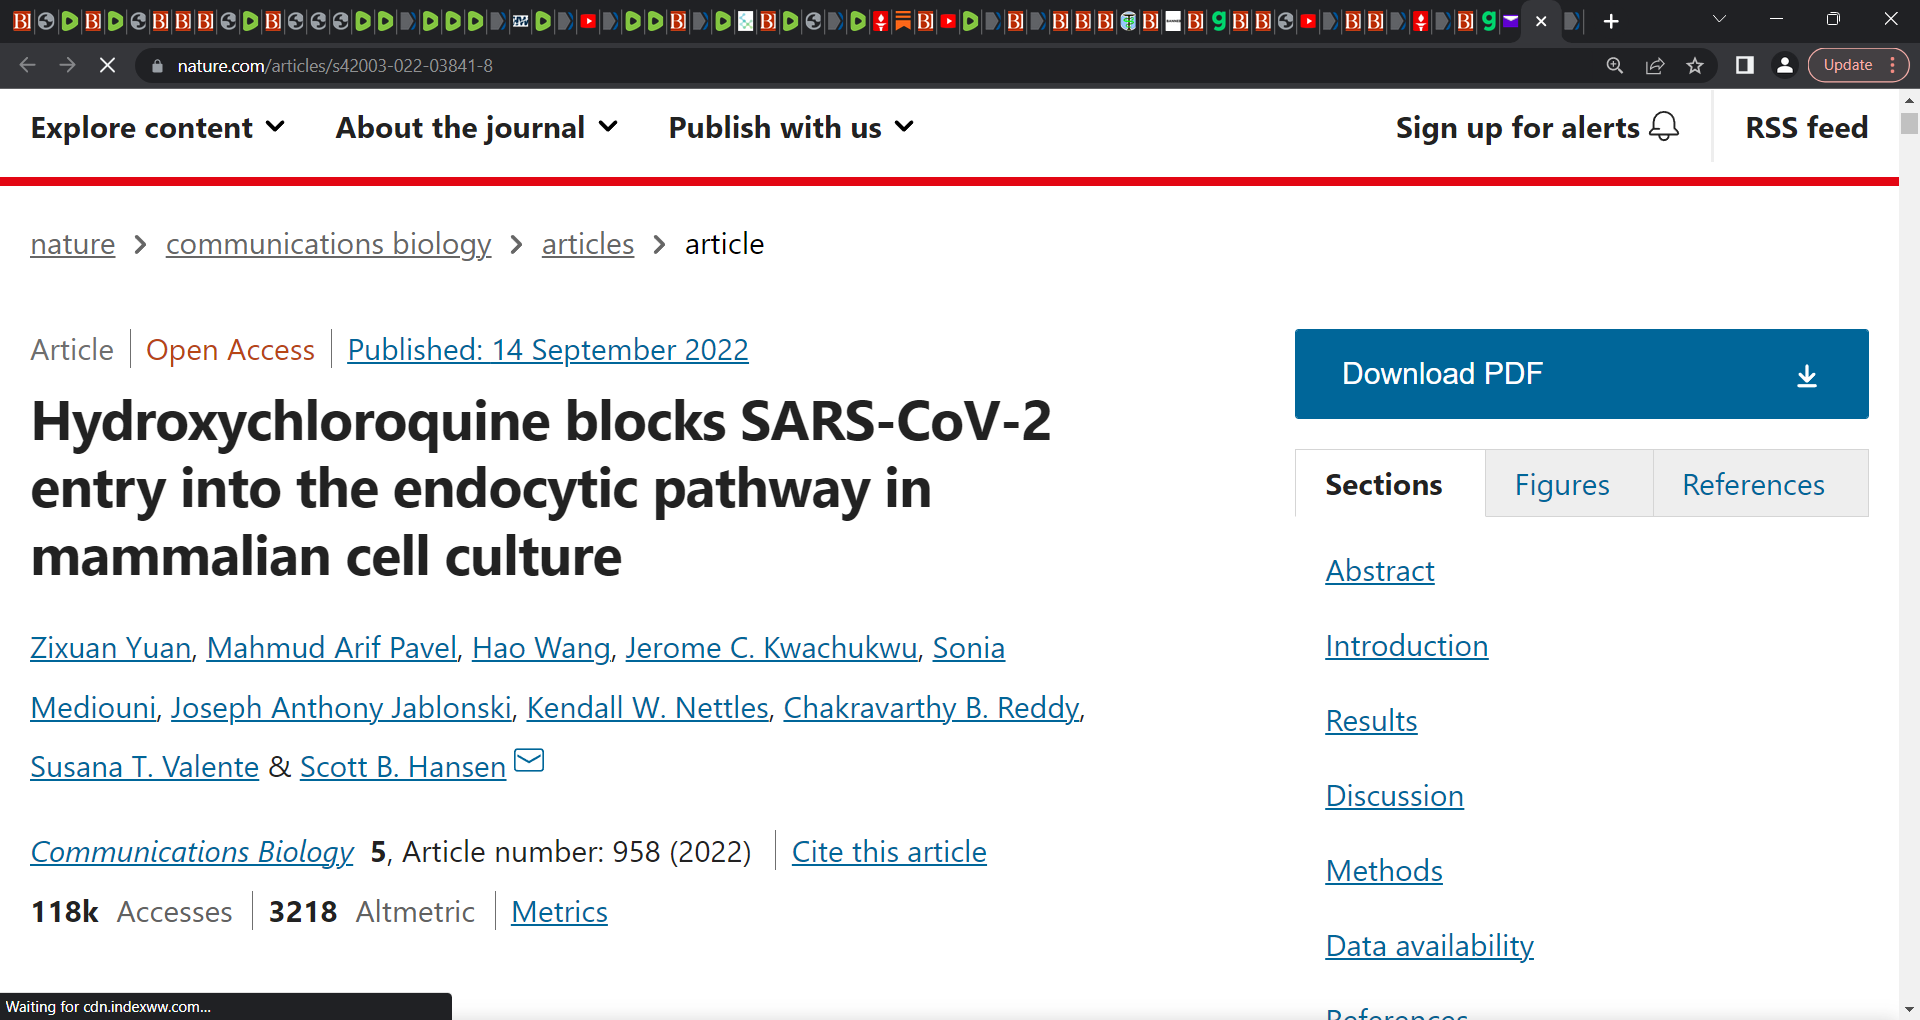Screen dimensions: 1920x1020
Task: Click the Open Access label
Action: click(x=230, y=350)
